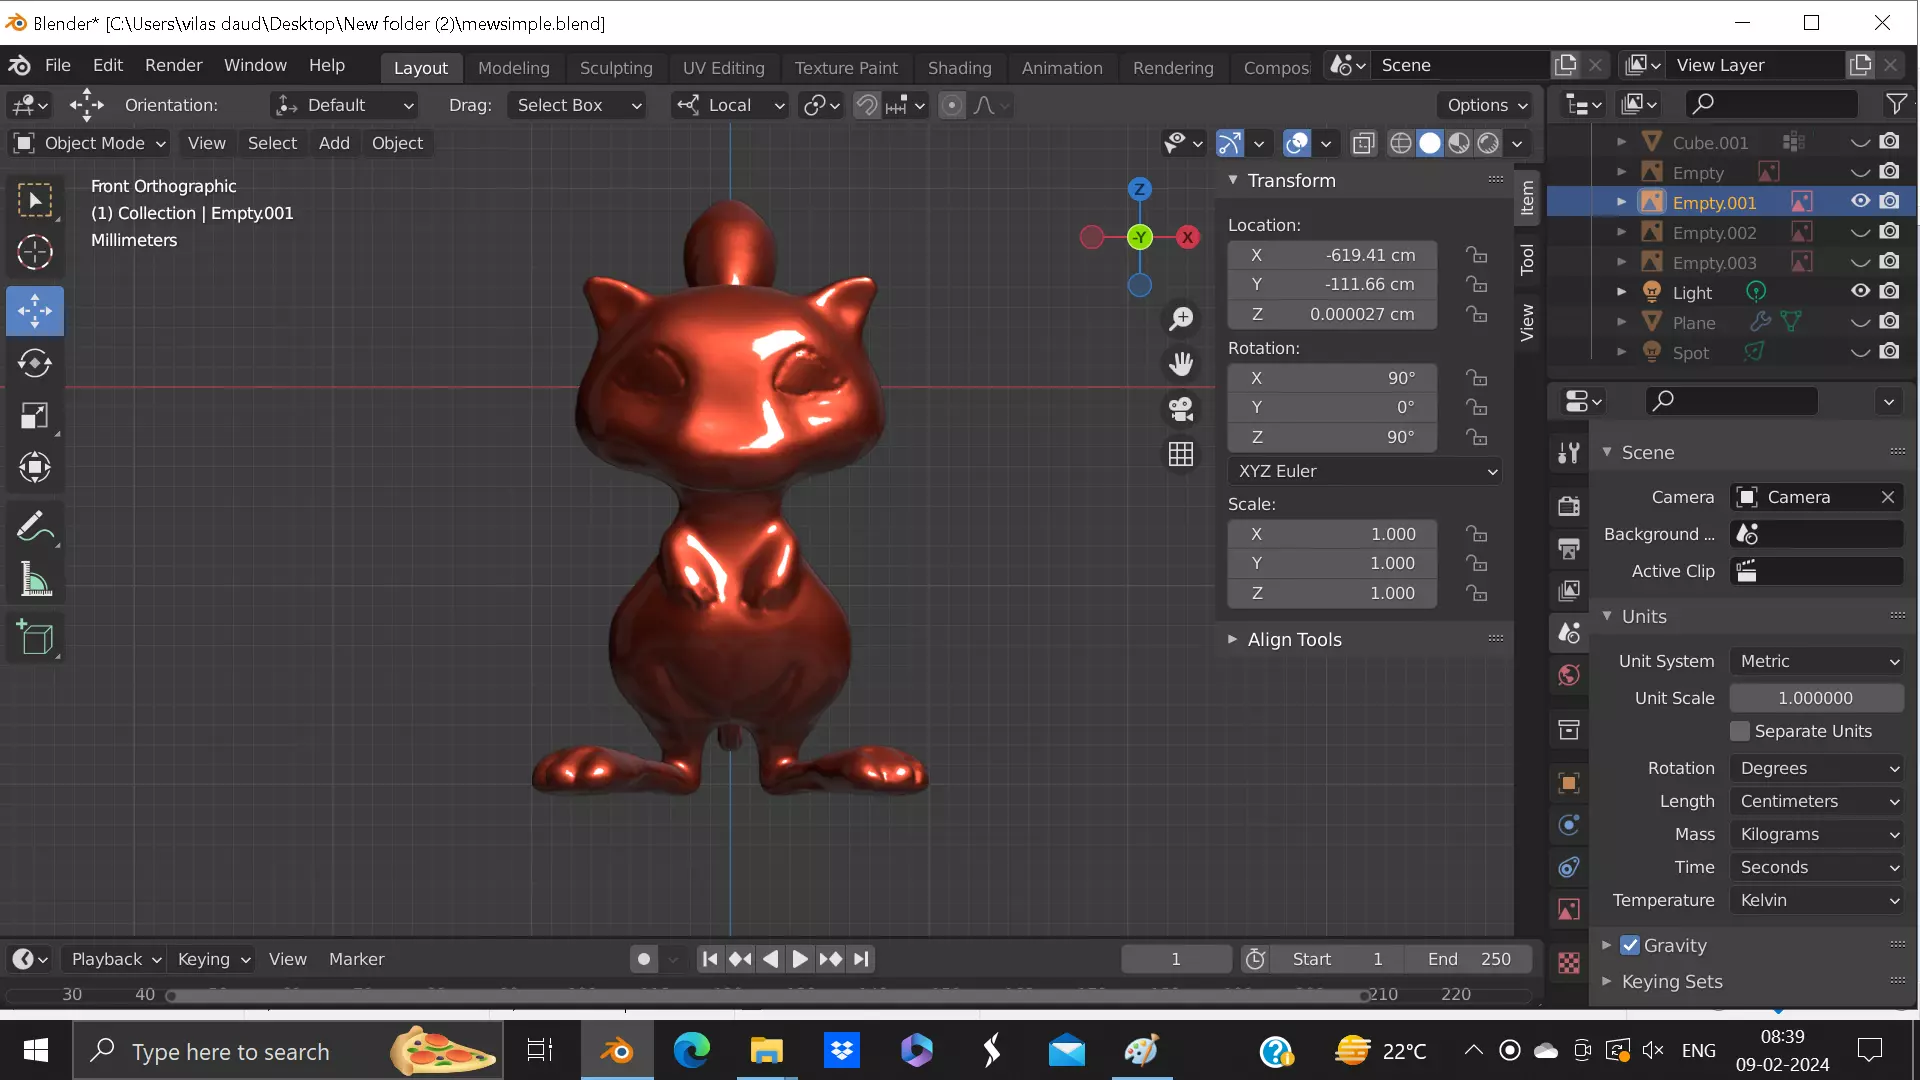Enable material preview viewport shading

(x=1459, y=143)
